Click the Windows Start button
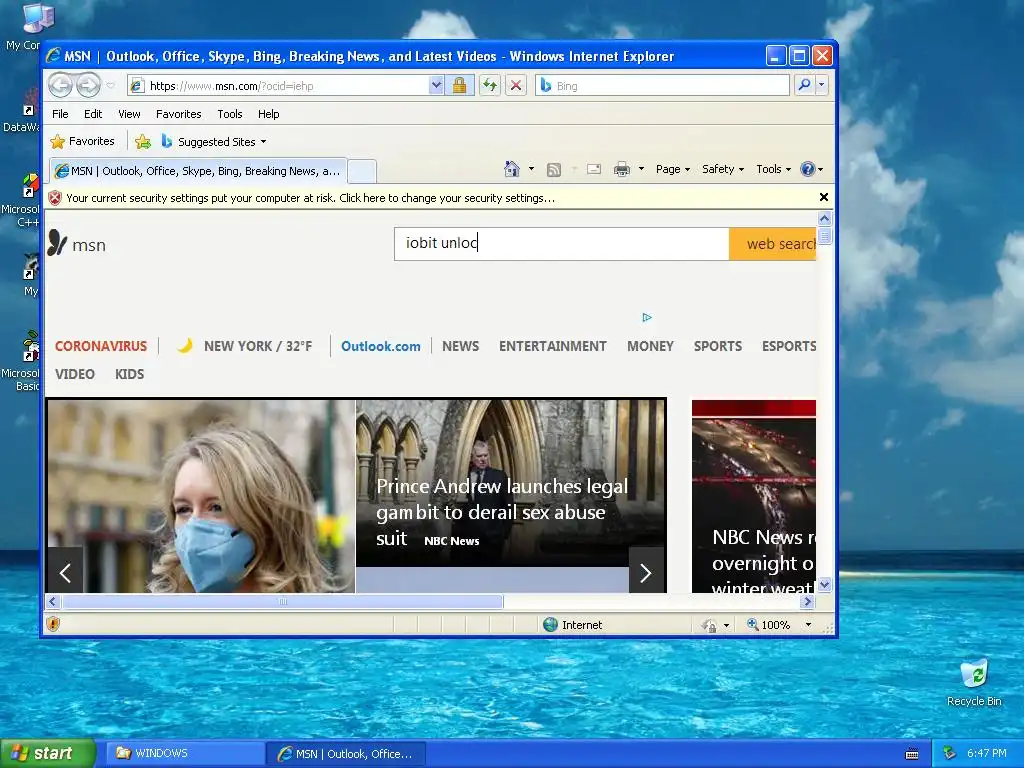 [47, 753]
